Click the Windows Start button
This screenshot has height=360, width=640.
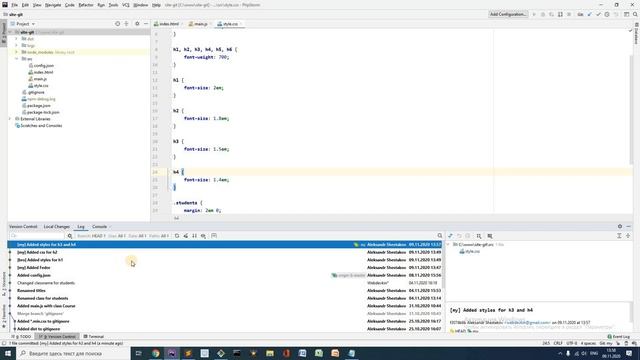coord(8,353)
